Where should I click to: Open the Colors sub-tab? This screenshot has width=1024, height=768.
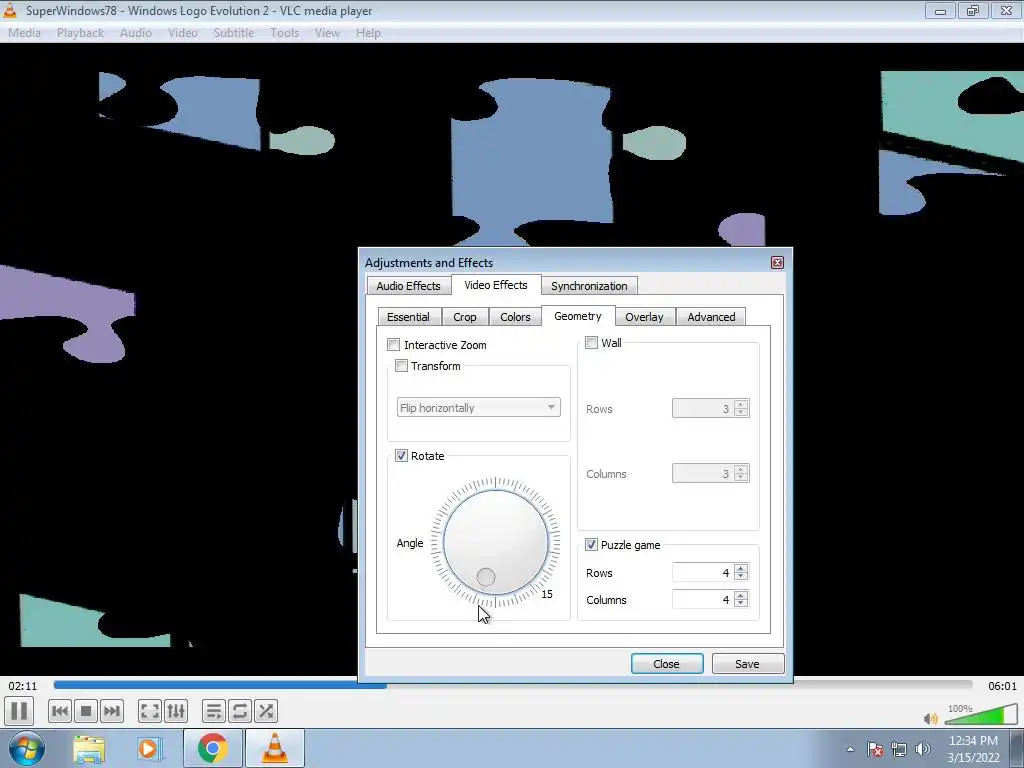point(515,317)
